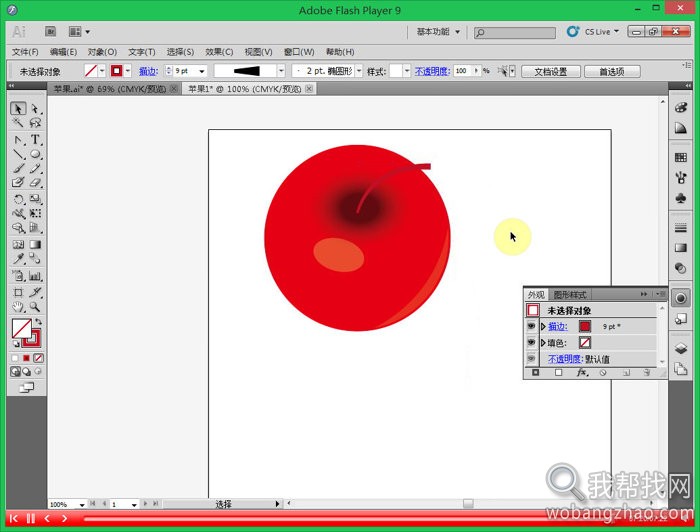Toggle visibility eye for 填色 row
This screenshot has width=700, height=532.
531,342
